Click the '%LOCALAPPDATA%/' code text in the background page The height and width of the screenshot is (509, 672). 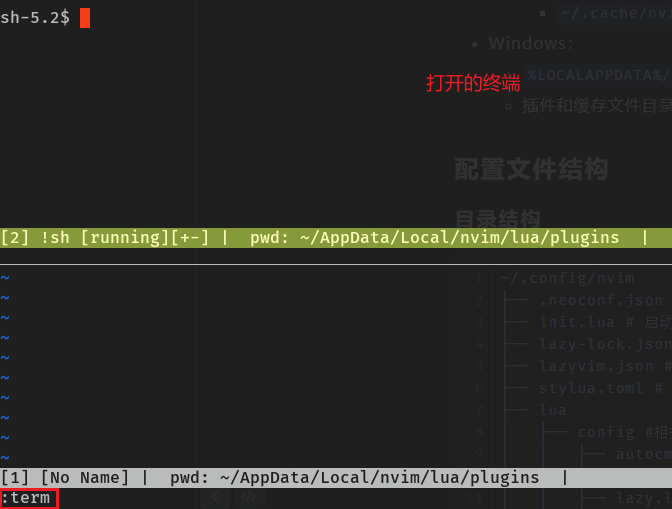pyautogui.click(x=599, y=75)
